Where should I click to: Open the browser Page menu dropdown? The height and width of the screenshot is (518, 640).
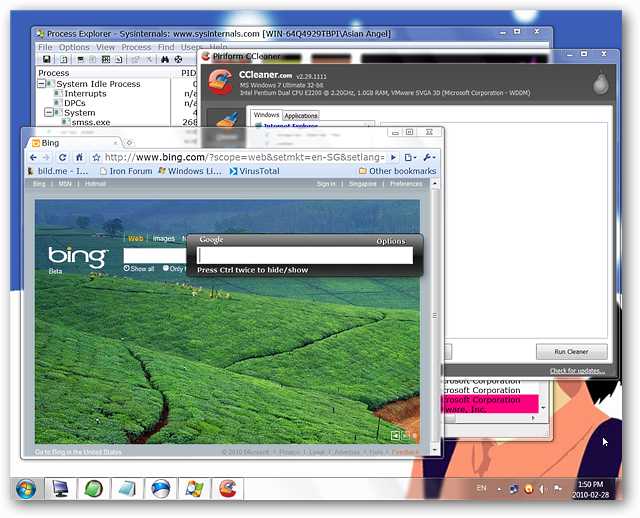[x=410, y=158]
